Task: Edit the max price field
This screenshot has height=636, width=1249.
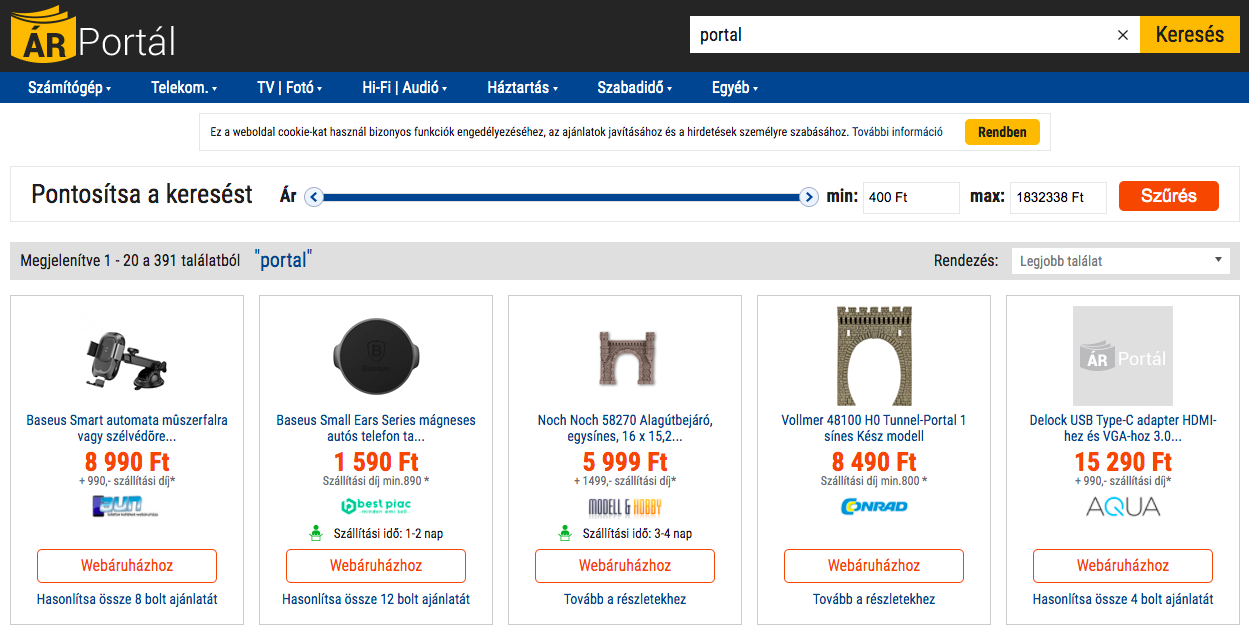Action: pyautogui.click(x=1058, y=197)
